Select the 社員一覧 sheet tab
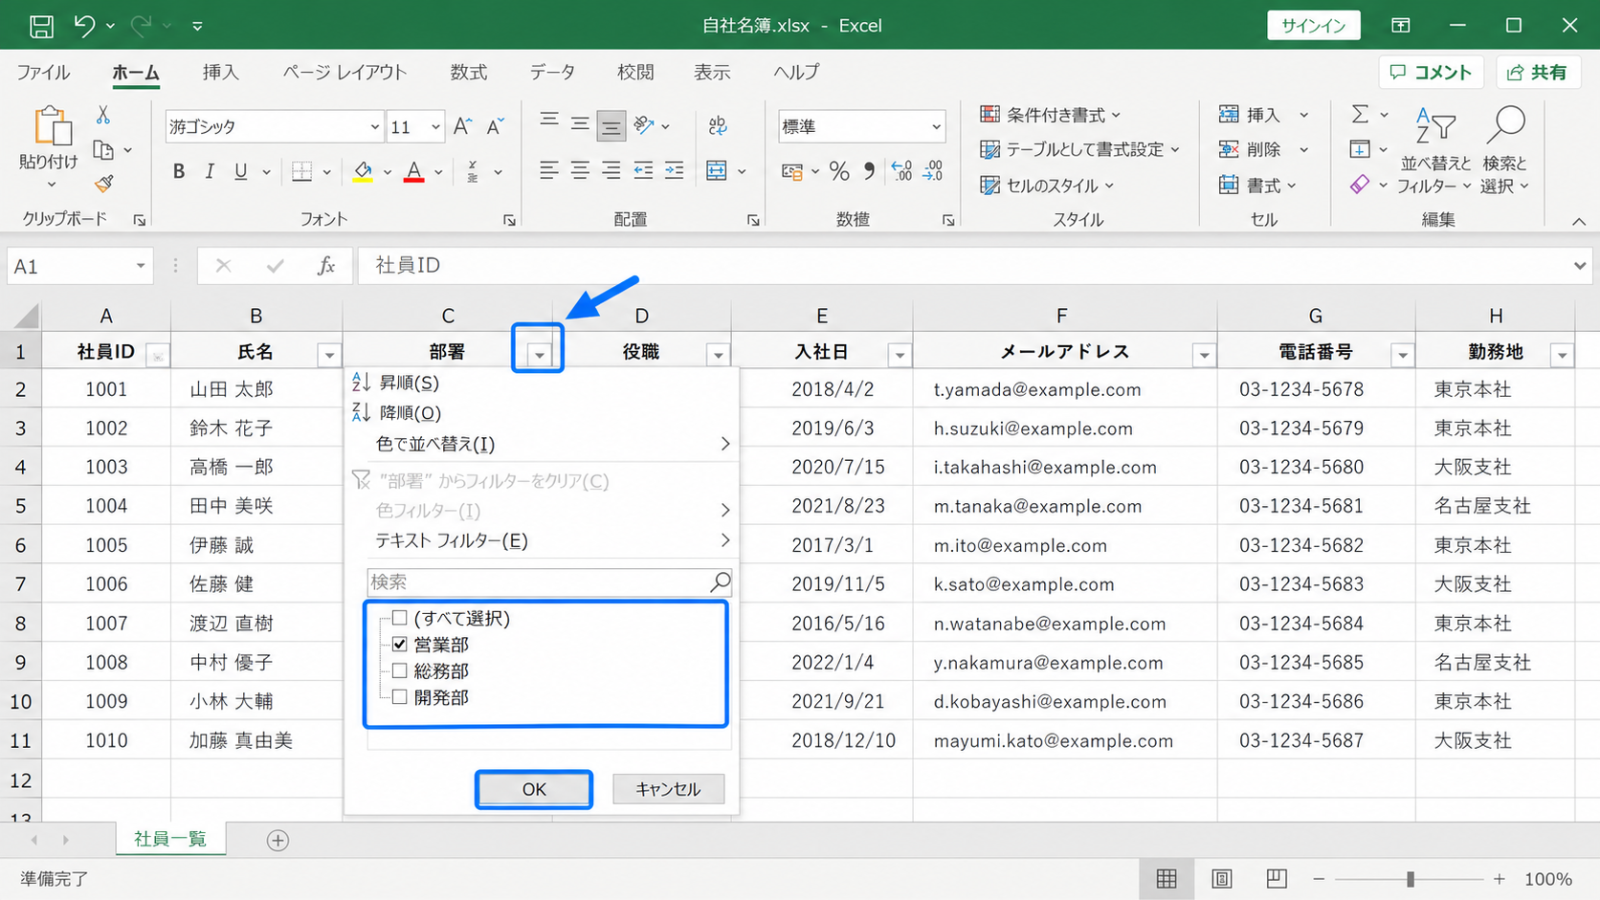 (170, 839)
